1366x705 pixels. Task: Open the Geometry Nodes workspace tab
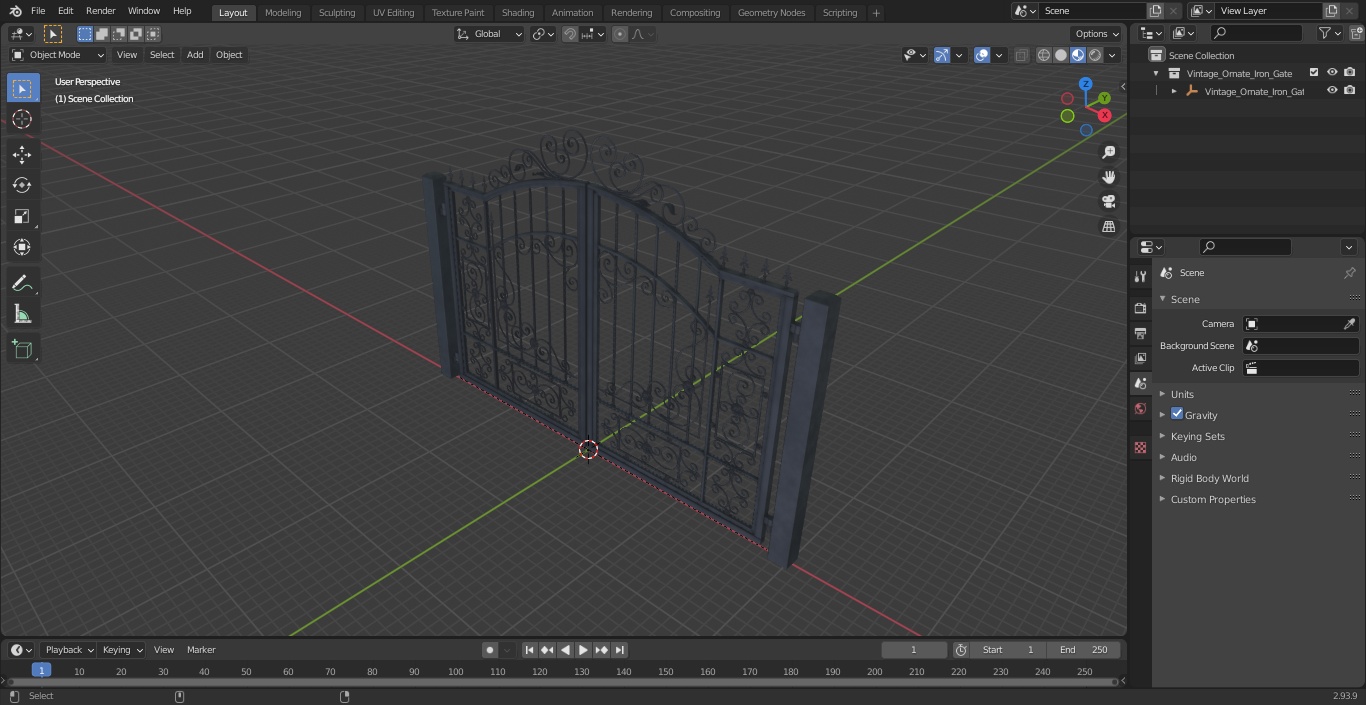[771, 13]
